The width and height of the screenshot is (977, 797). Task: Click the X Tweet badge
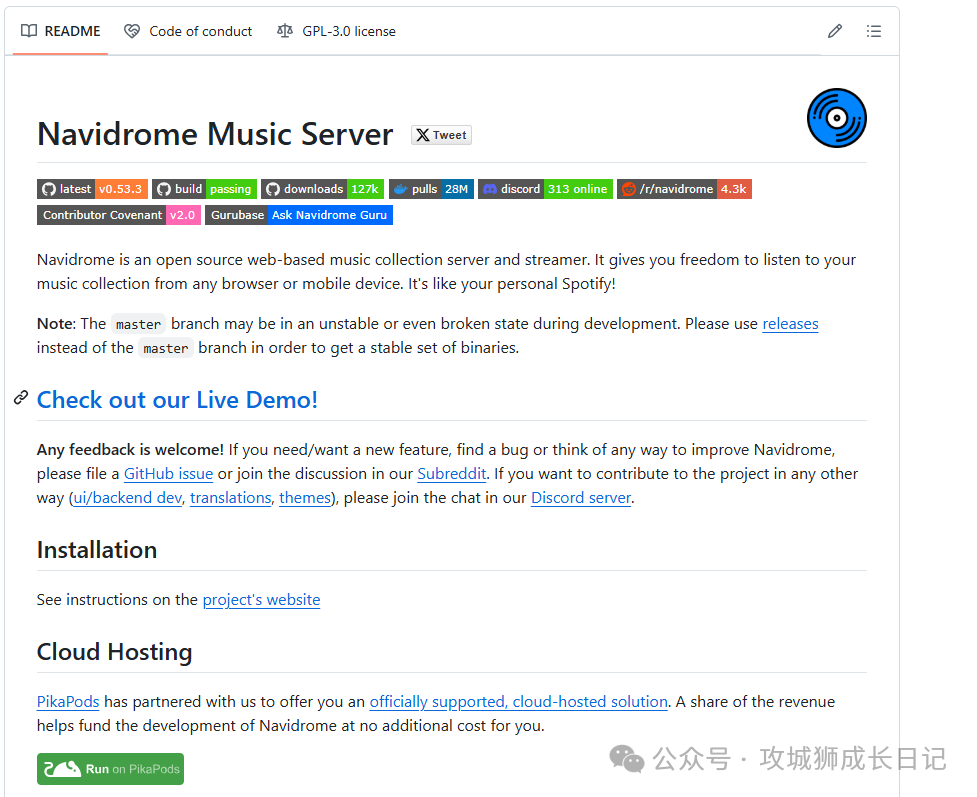point(441,135)
